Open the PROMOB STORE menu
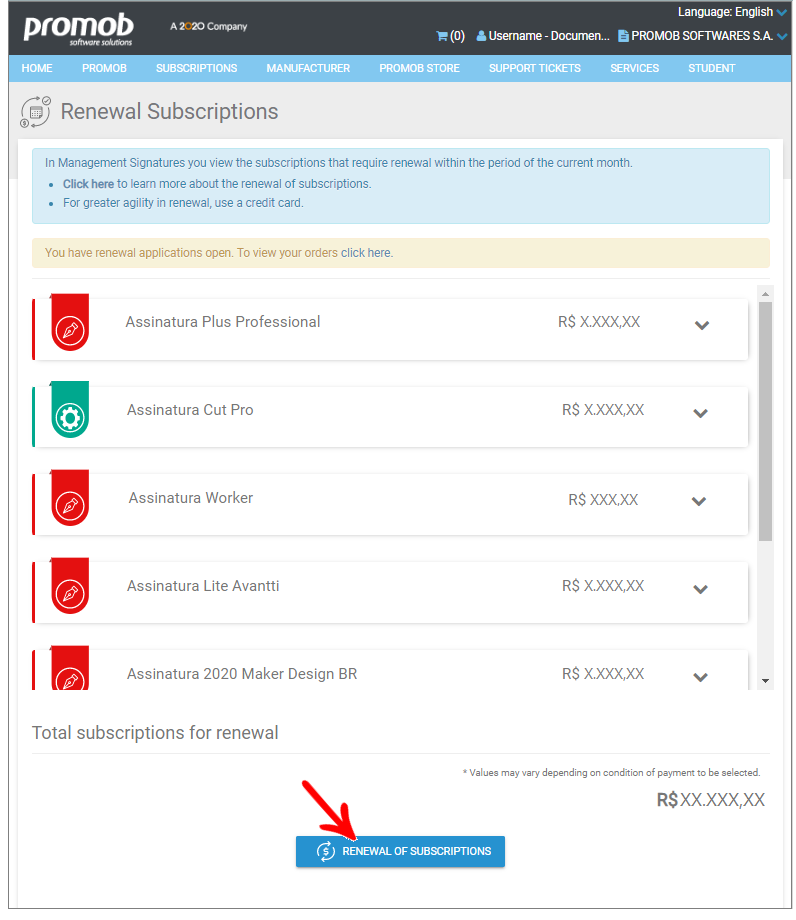The image size is (796, 920). [419, 68]
